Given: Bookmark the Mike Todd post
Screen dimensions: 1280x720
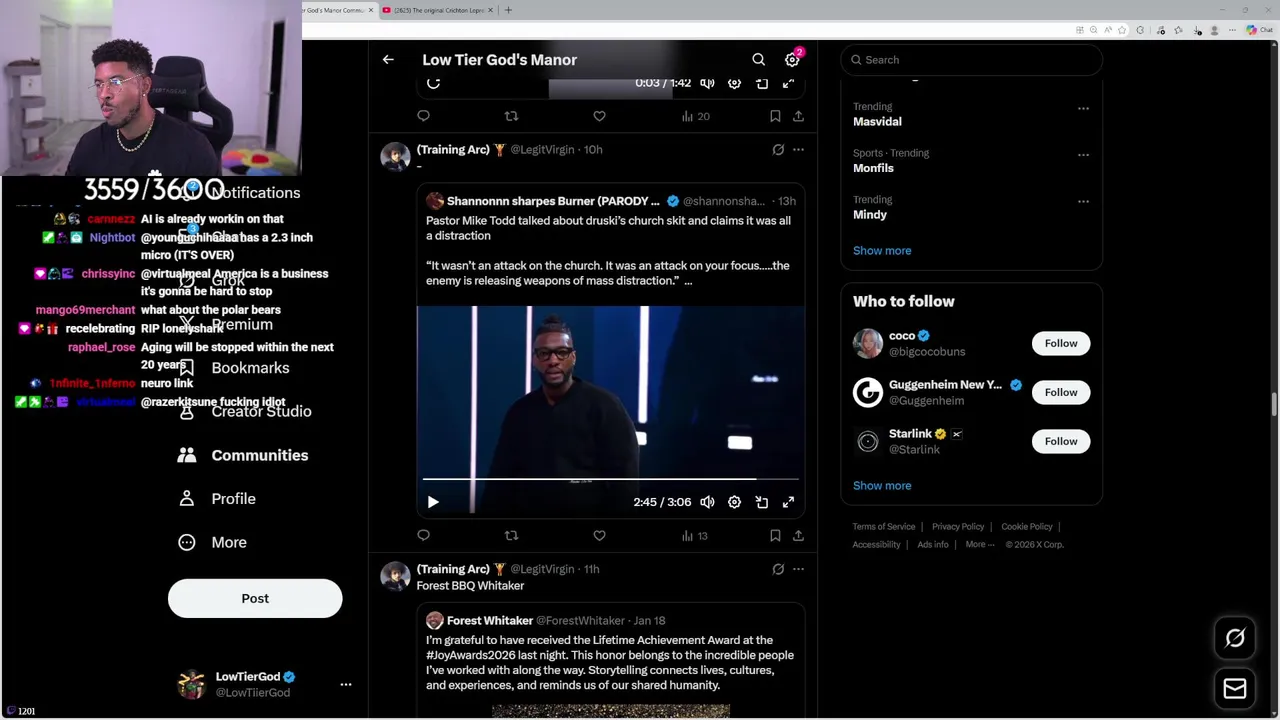Looking at the screenshot, I should tap(775, 536).
